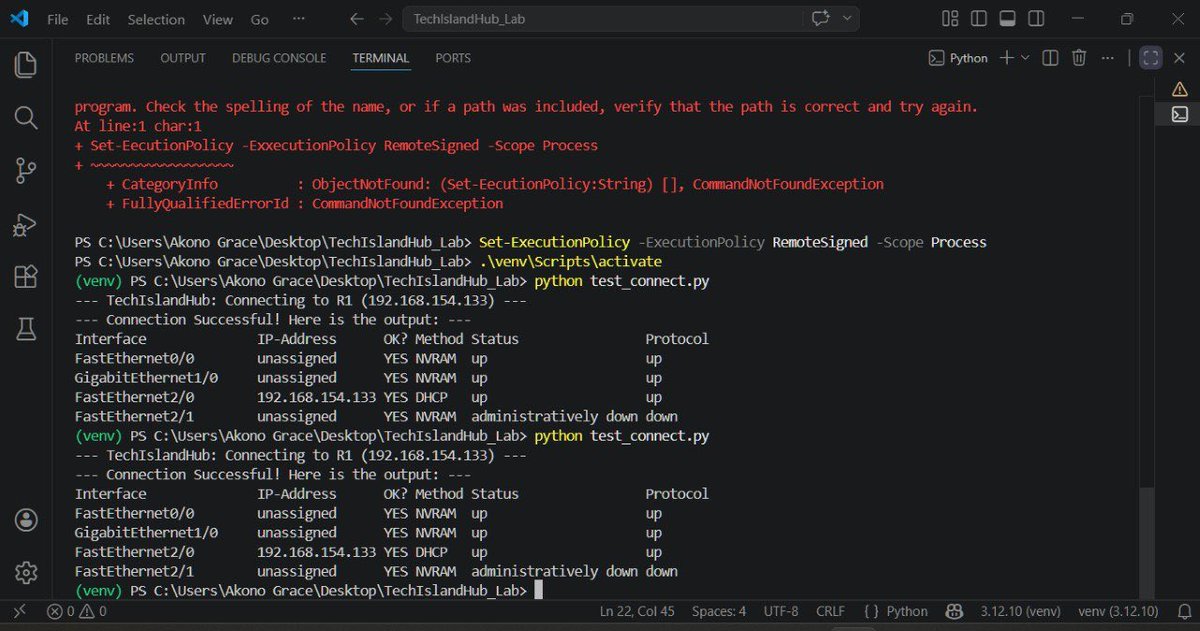
Task: Kill terminal with the trash icon
Action: (x=1078, y=58)
